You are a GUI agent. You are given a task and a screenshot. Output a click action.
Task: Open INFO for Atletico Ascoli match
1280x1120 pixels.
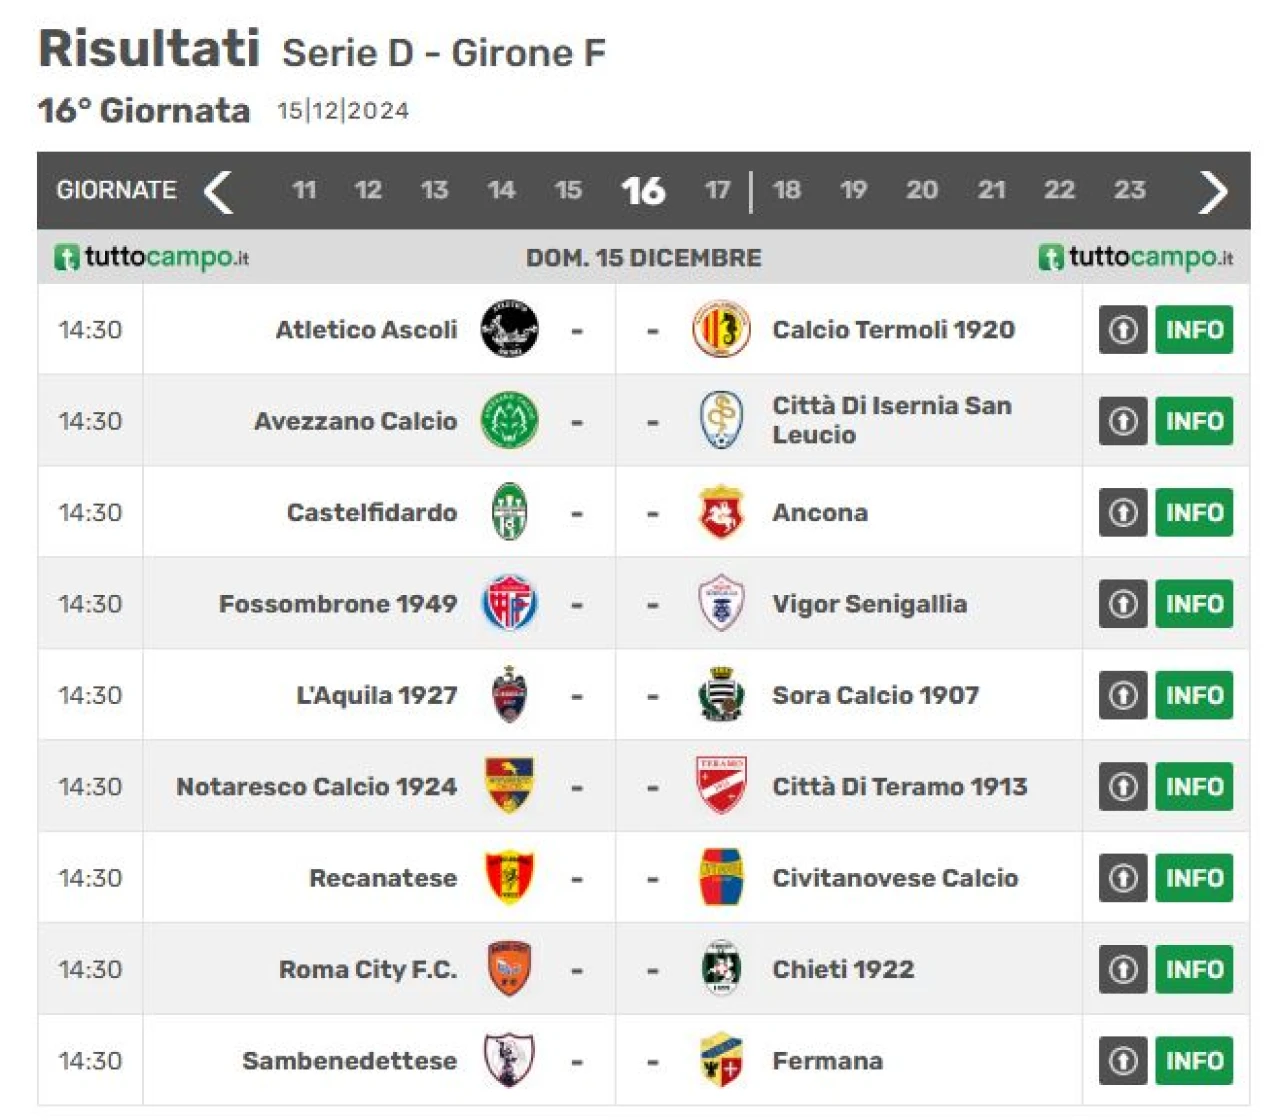click(x=1194, y=329)
